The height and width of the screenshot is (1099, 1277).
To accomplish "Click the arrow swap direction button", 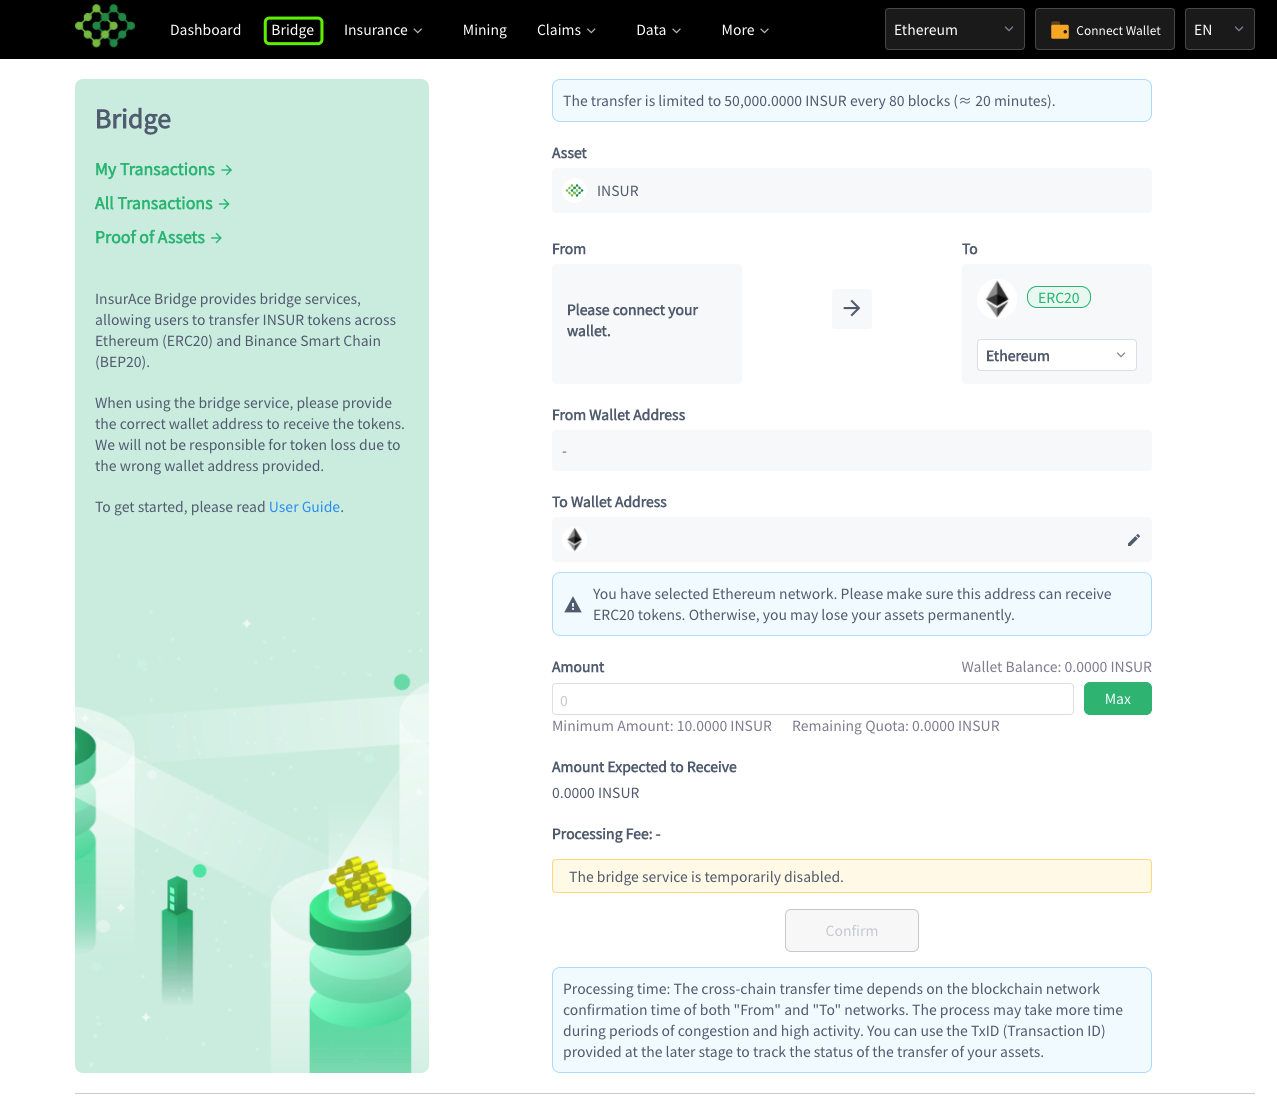I will click(x=852, y=308).
